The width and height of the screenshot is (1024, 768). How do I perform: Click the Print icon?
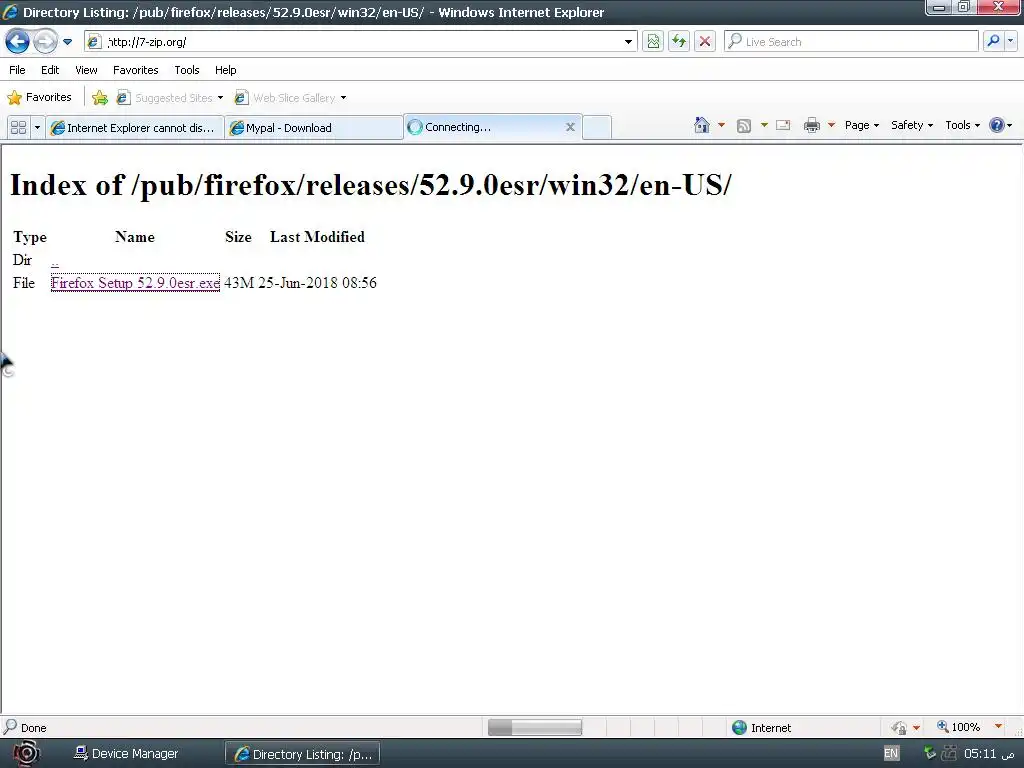[x=812, y=125]
